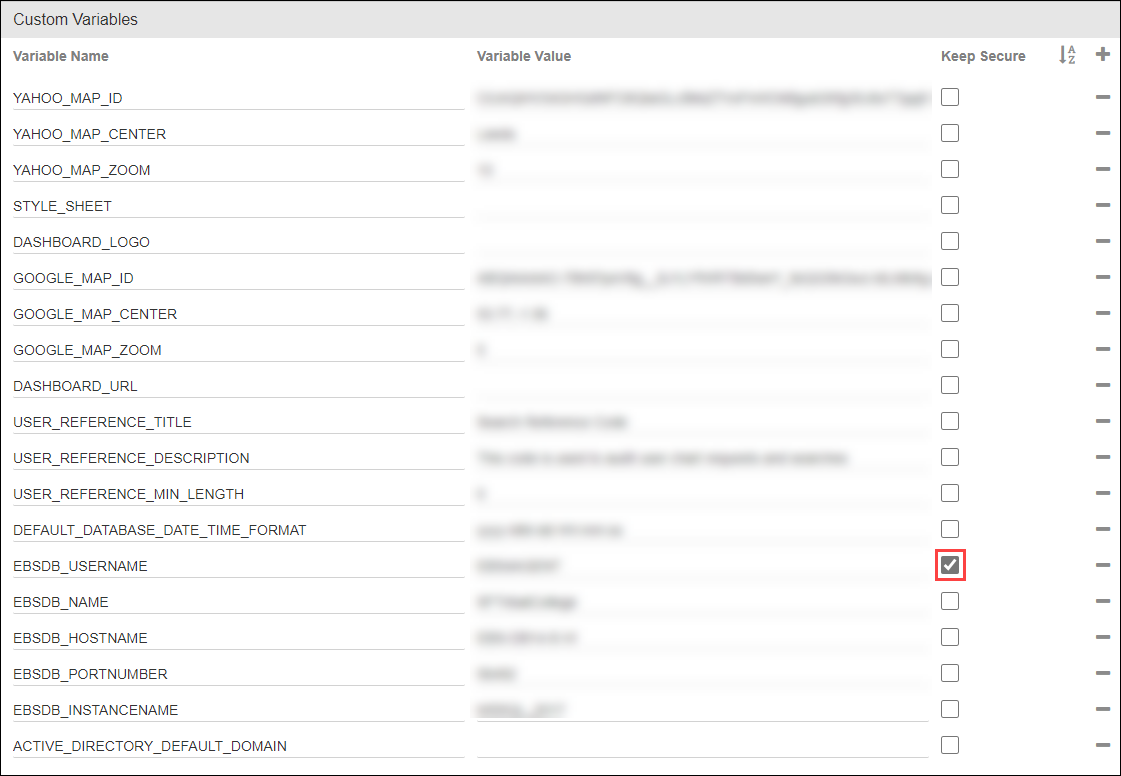Image resolution: width=1121 pixels, height=776 pixels.
Task: Click the DASHBOARD_LOGO variable value field
Action: point(702,242)
